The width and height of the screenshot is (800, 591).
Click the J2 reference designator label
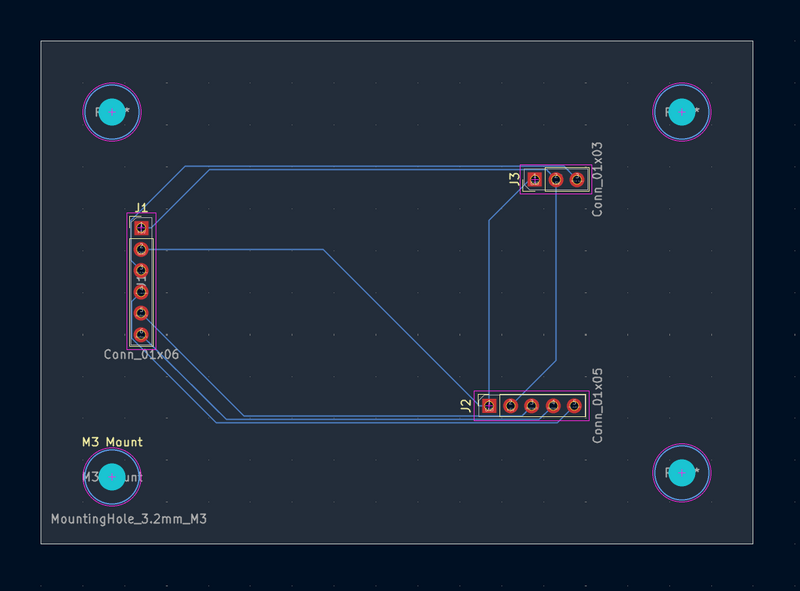coord(466,406)
